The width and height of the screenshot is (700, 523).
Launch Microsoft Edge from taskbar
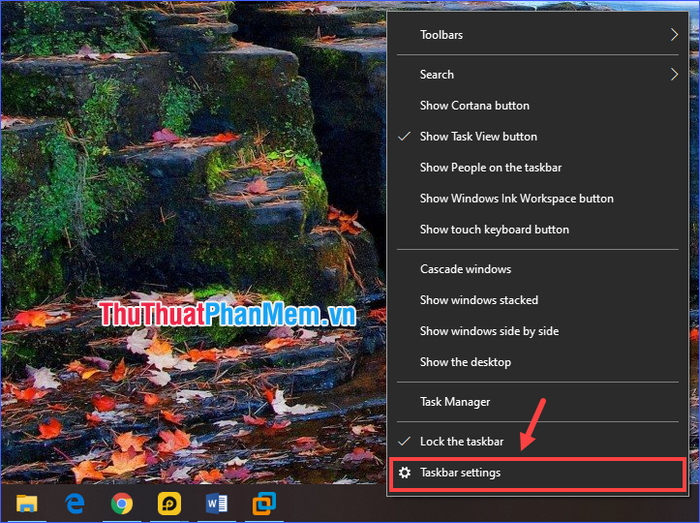point(75,504)
